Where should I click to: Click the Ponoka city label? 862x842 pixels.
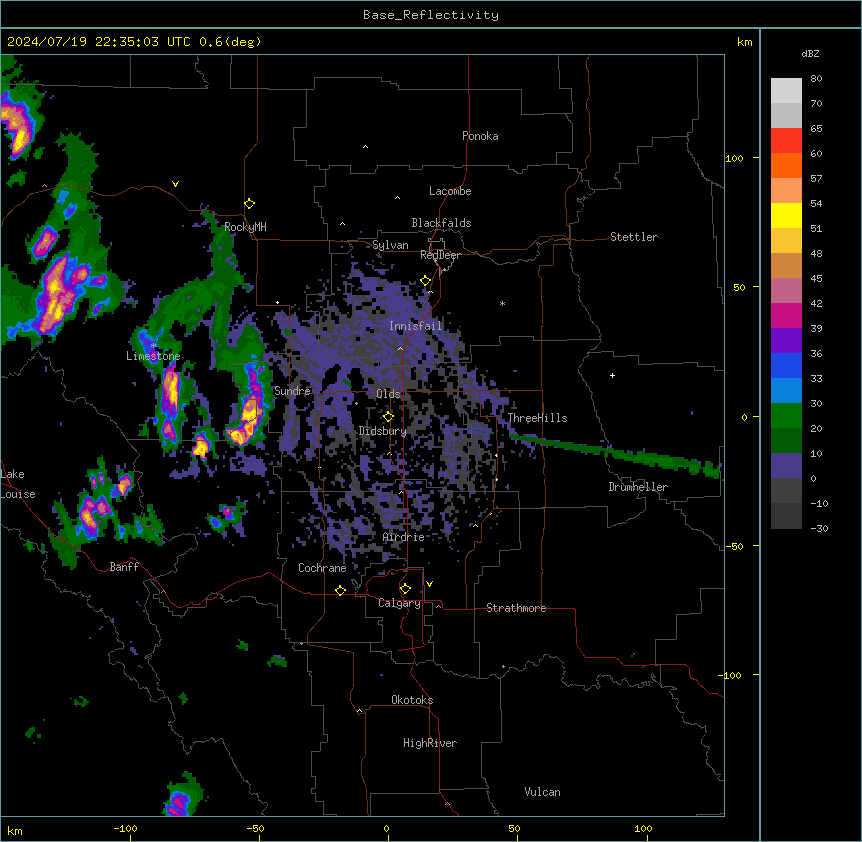[x=480, y=136]
